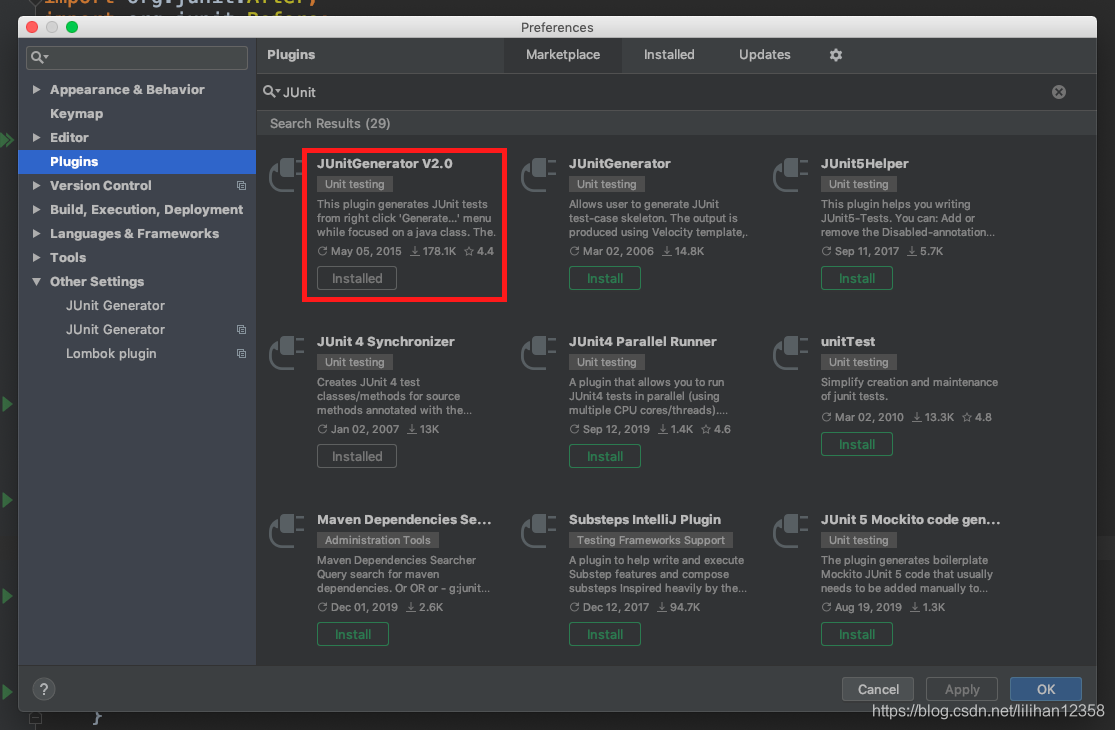Select Plugins in settings tree
Viewport: 1115px width, 730px height.
[137, 162]
